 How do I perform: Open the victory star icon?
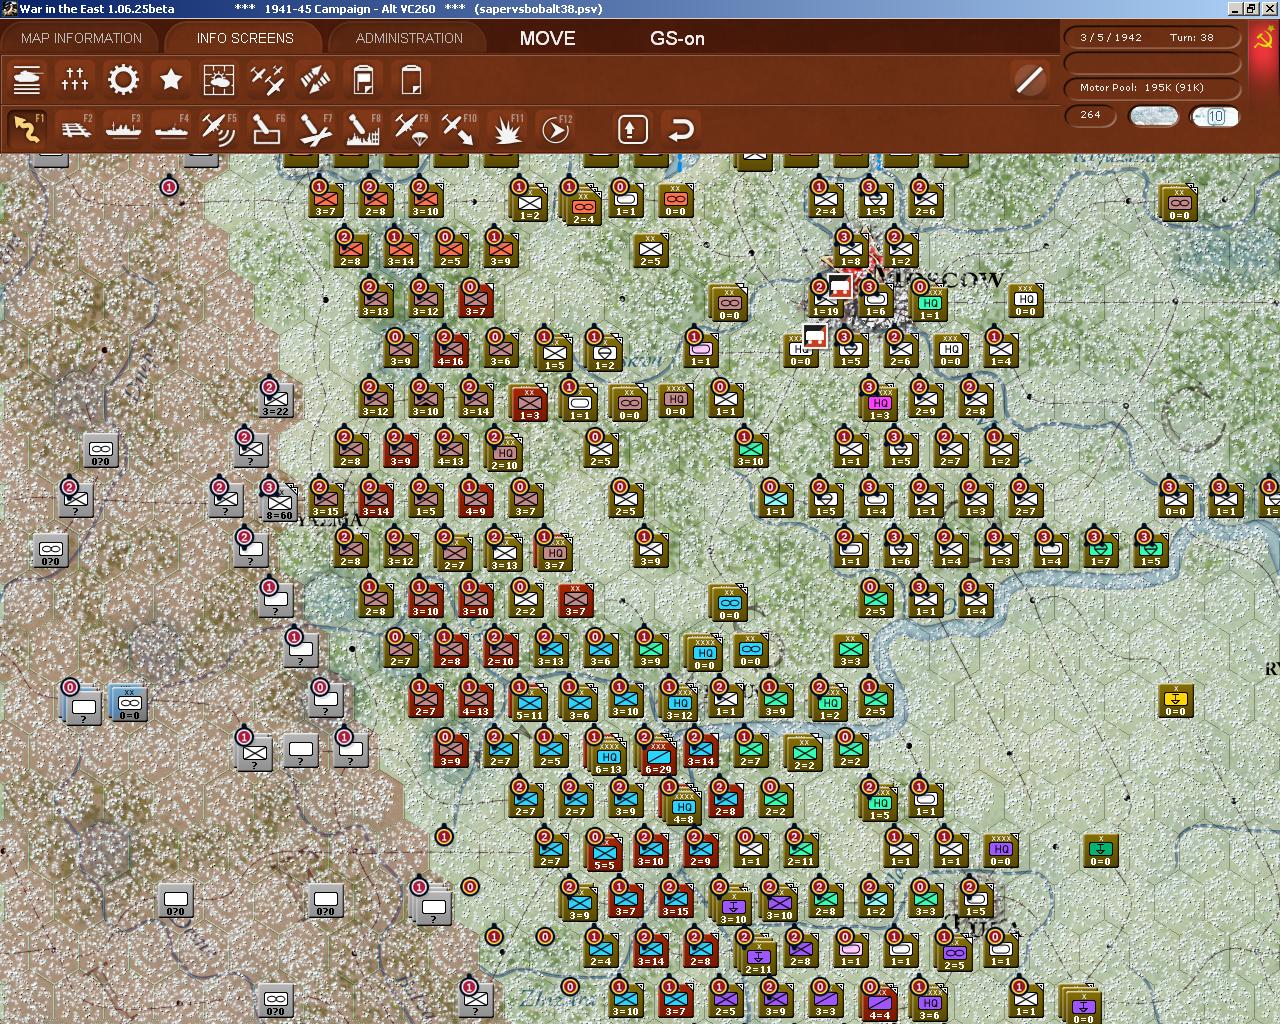[x=171, y=80]
